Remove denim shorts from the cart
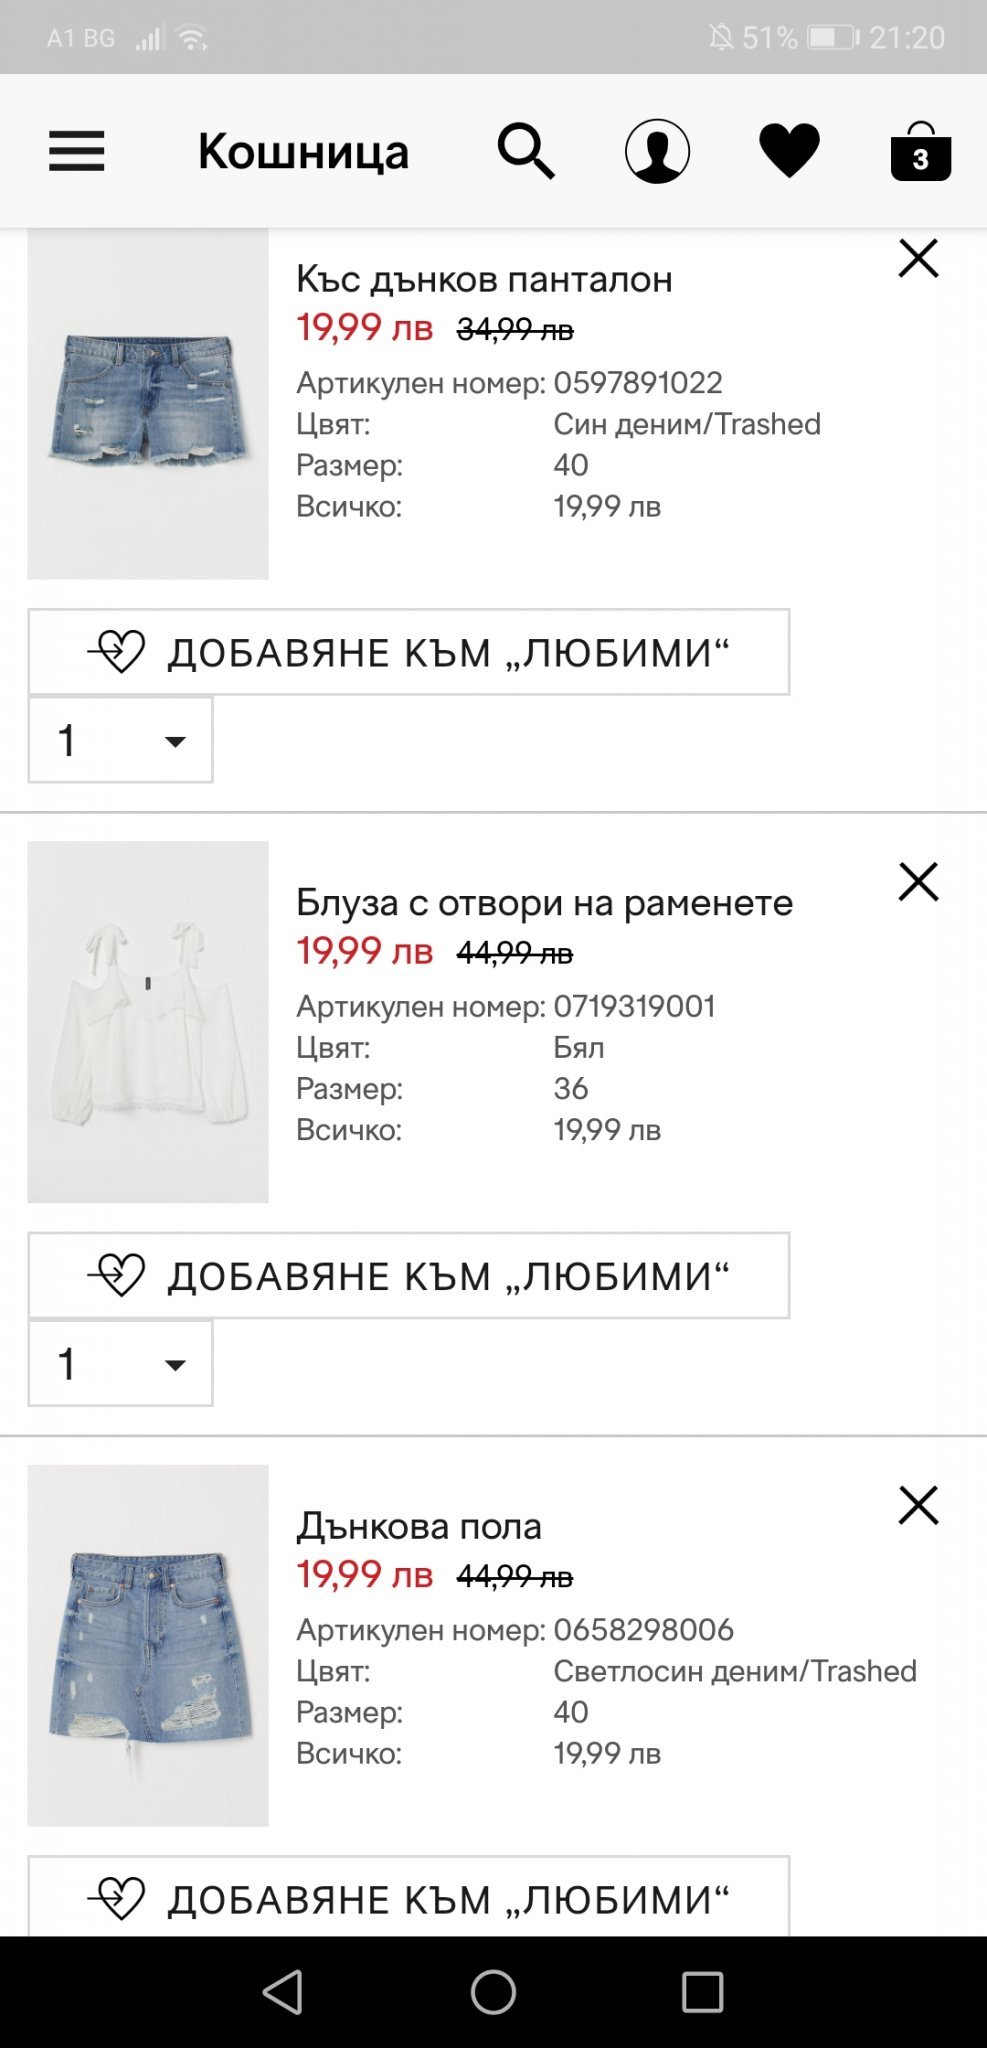 click(918, 258)
